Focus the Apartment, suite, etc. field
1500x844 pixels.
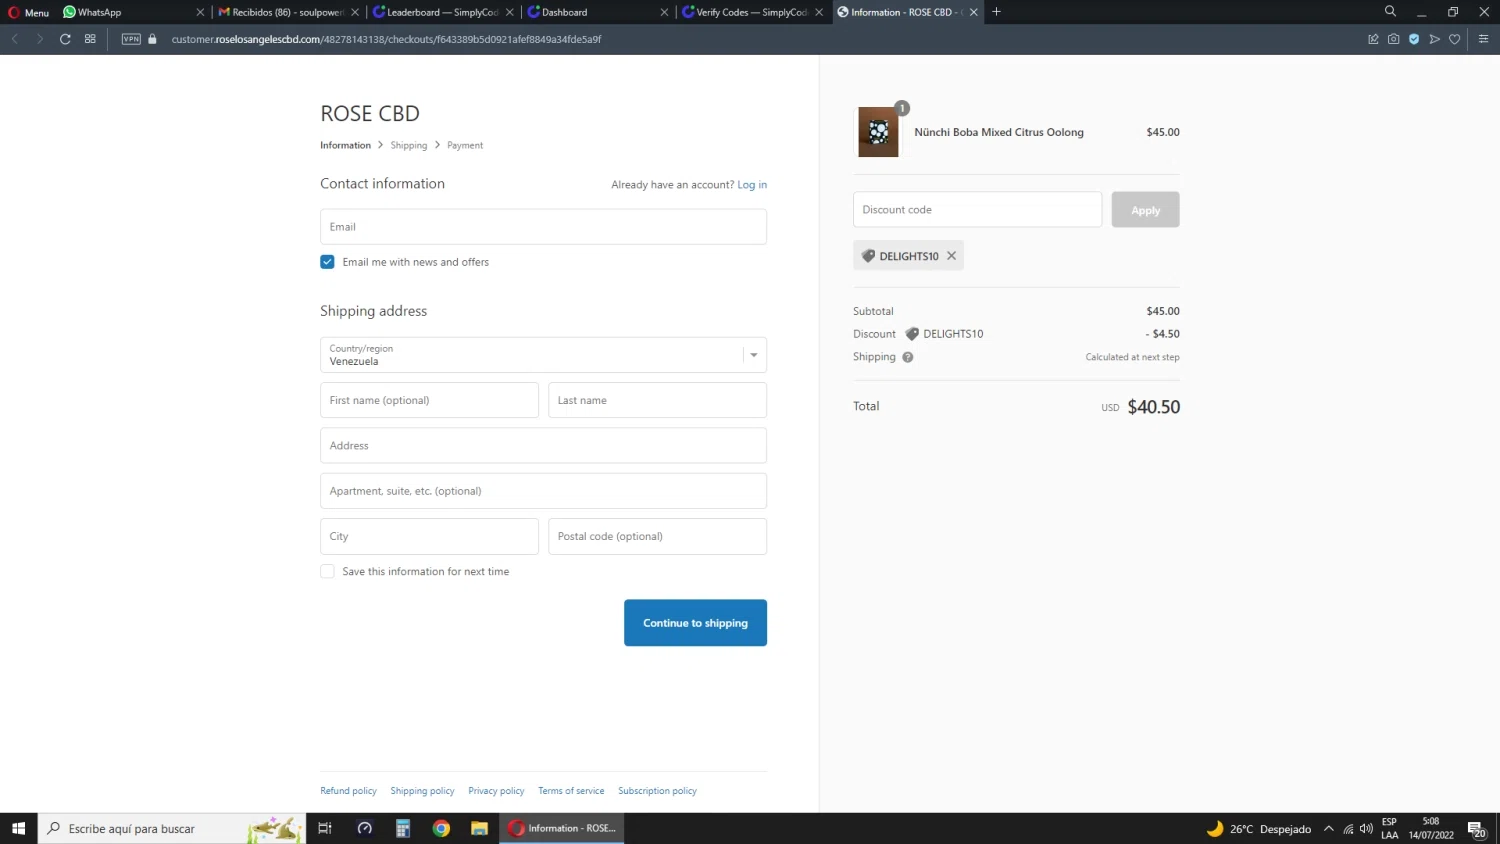tap(543, 491)
